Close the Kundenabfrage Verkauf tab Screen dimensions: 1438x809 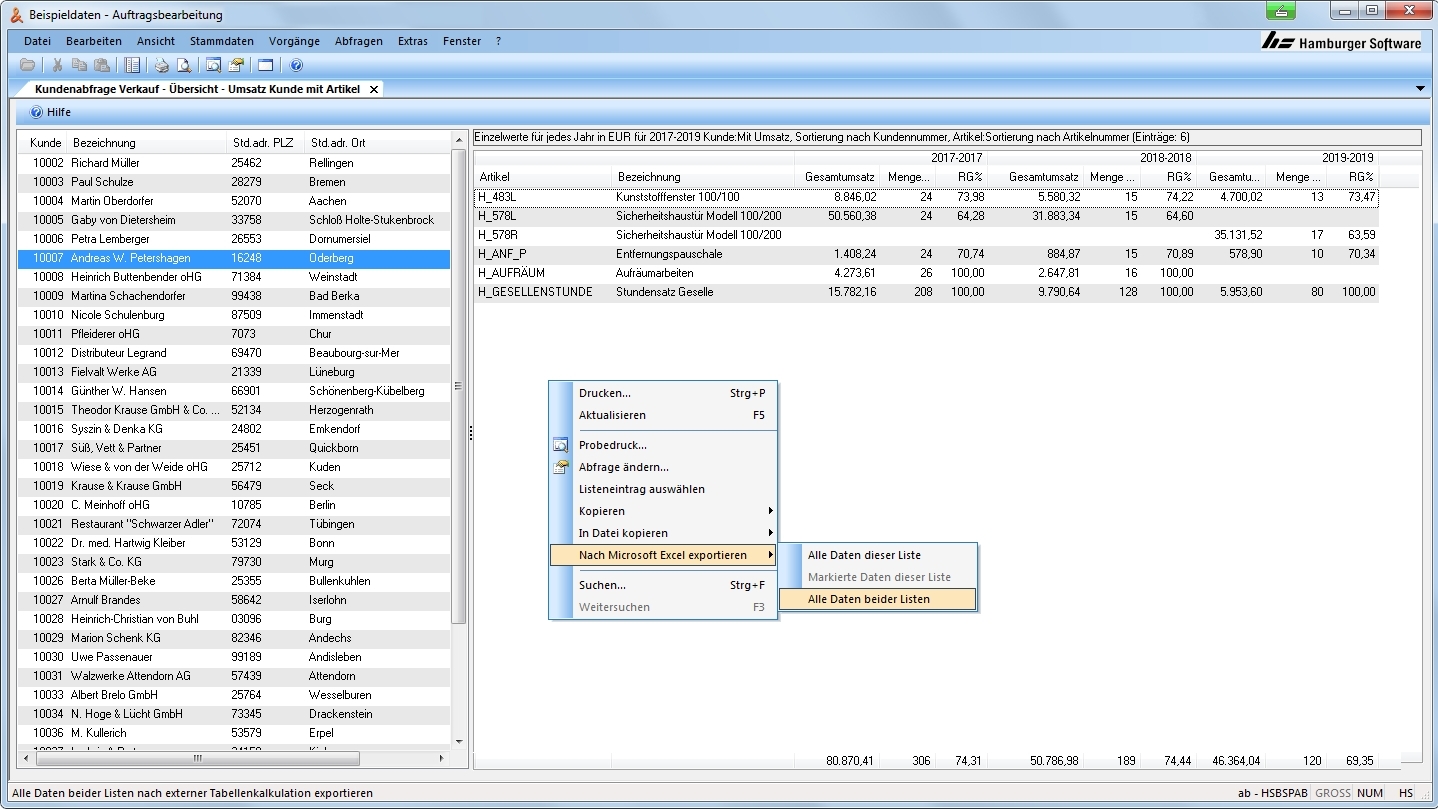pyautogui.click(x=374, y=89)
